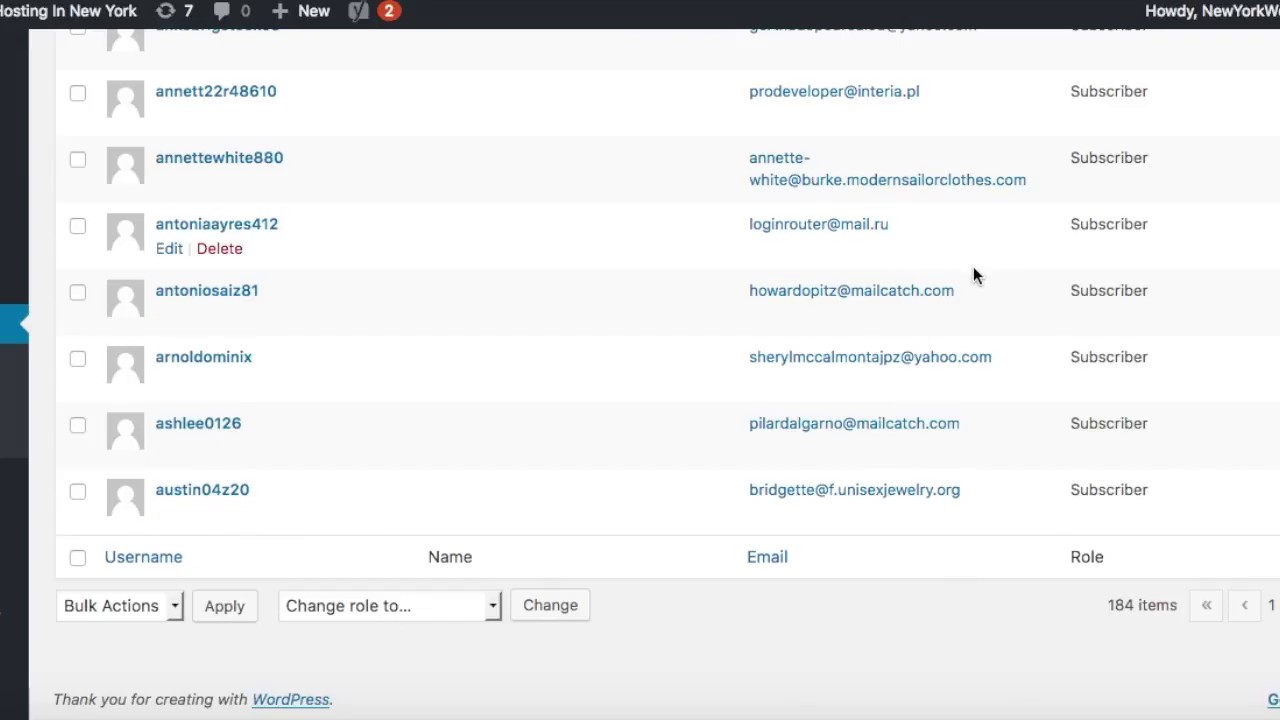This screenshot has height=720, width=1280.
Task: Click bridgette@f.unisexjewelry.org email link
Action: 854,490
